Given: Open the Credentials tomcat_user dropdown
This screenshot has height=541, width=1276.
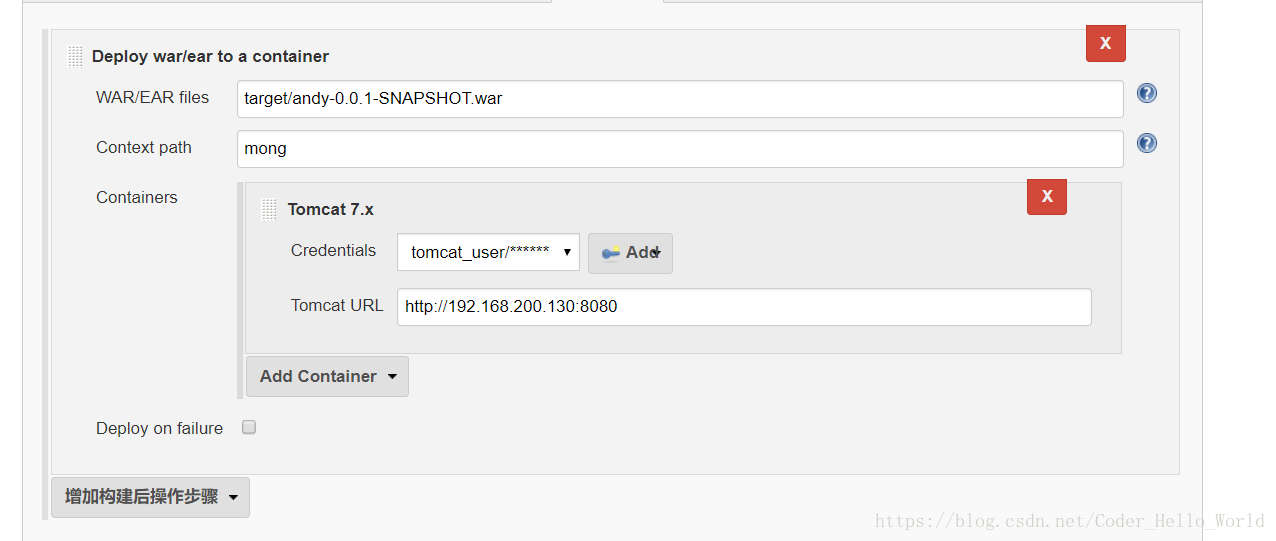Looking at the screenshot, I should pyautogui.click(x=488, y=252).
